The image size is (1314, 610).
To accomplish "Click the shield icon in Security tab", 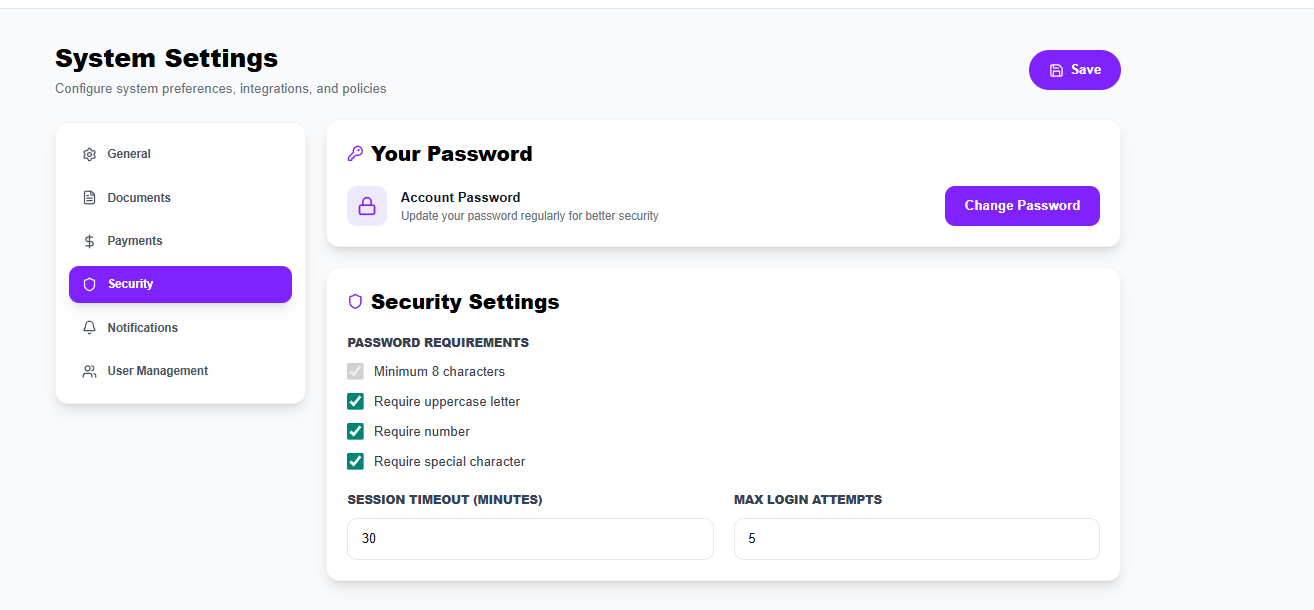I will click(x=89, y=284).
